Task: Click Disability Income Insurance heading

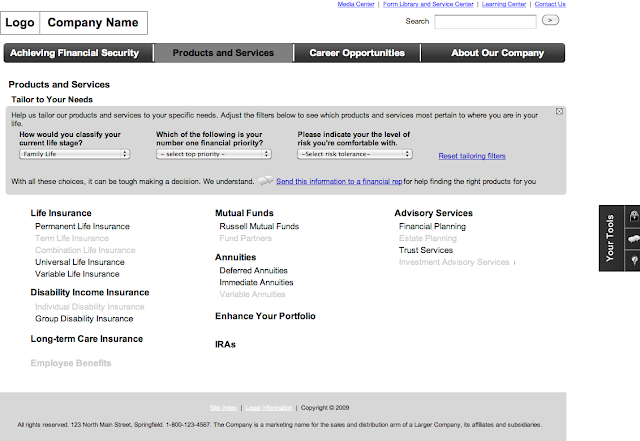Action: click(90, 292)
